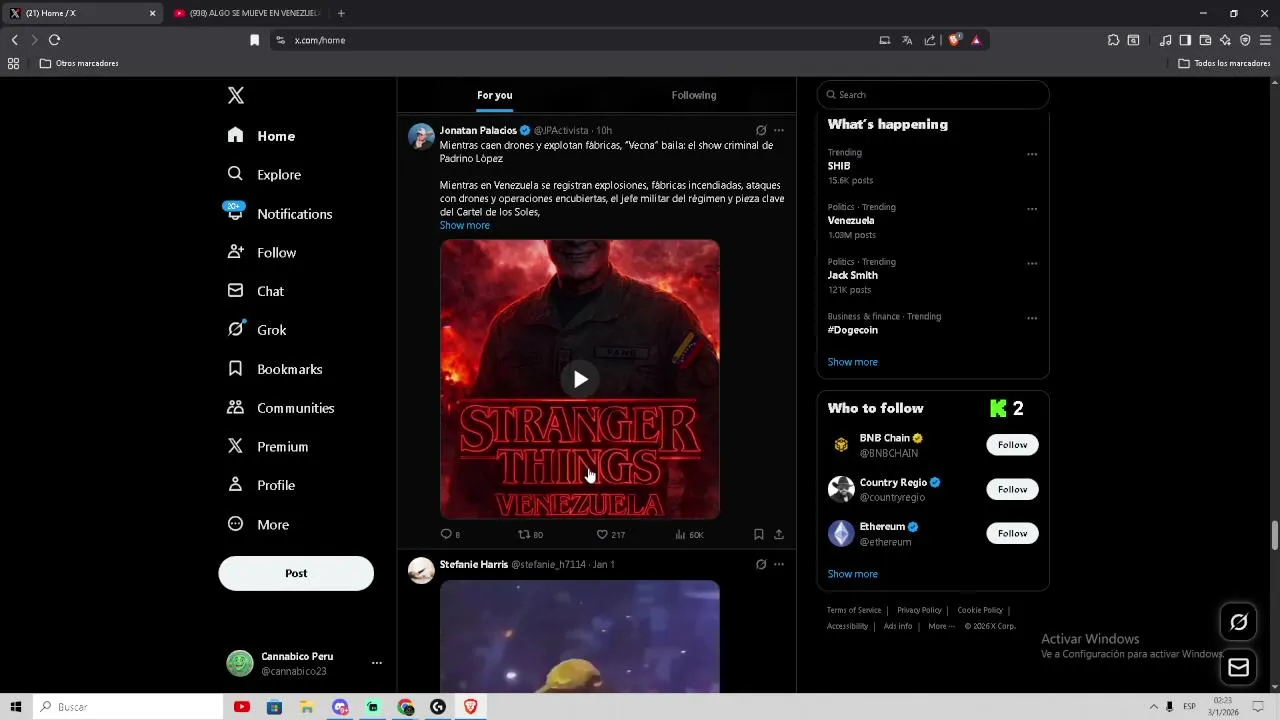
Task: Show more of Jonatan Palacios post text
Action: pos(465,225)
